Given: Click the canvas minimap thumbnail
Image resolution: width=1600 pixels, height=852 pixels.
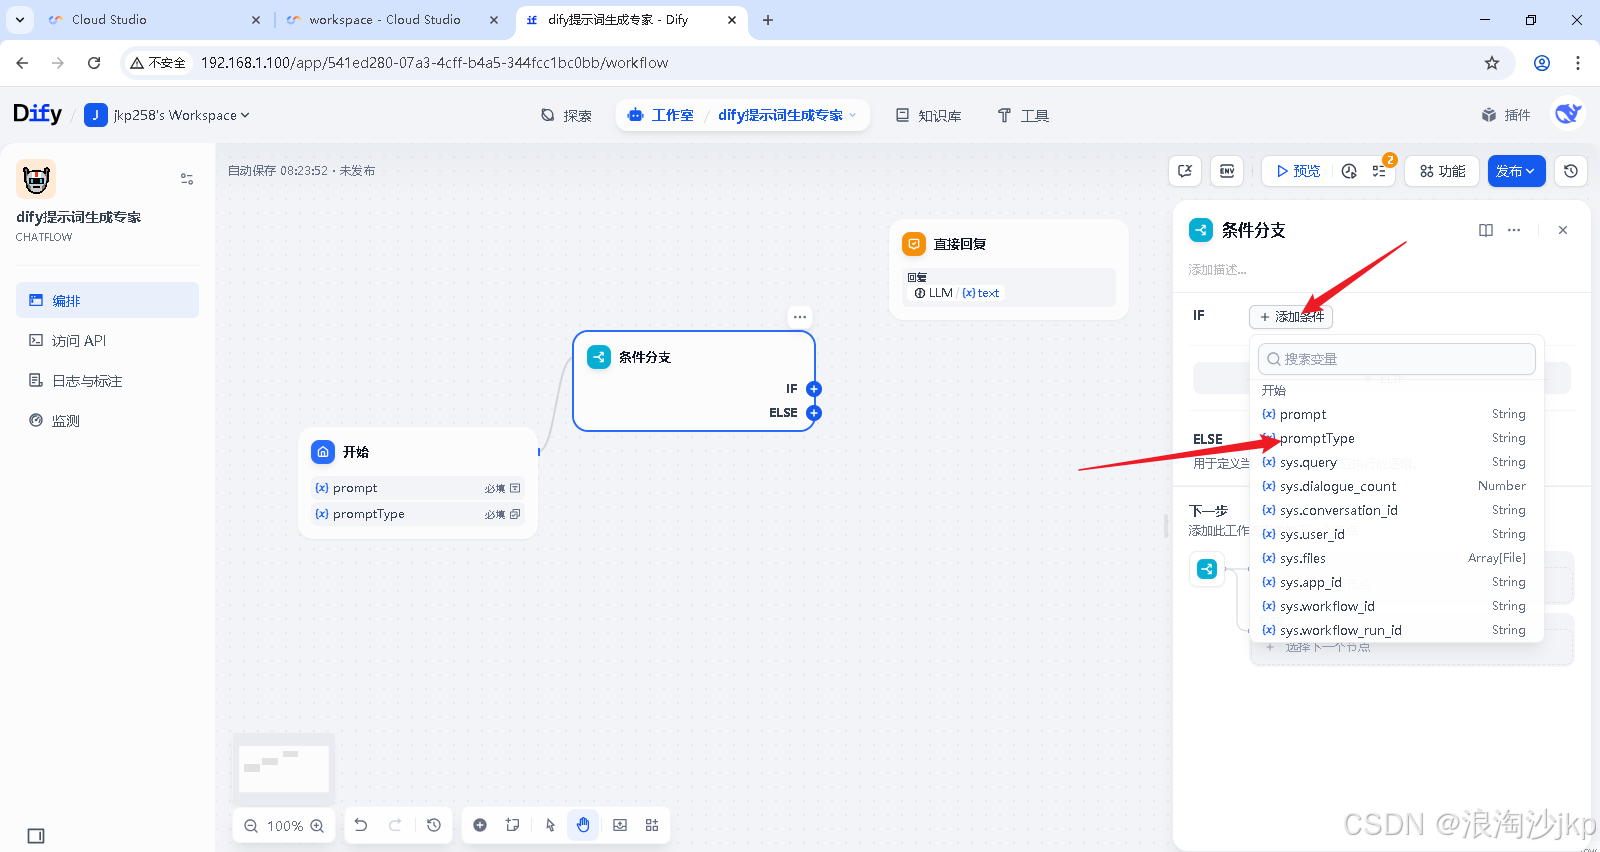Looking at the screenshot, I should [x=284, y=768].
